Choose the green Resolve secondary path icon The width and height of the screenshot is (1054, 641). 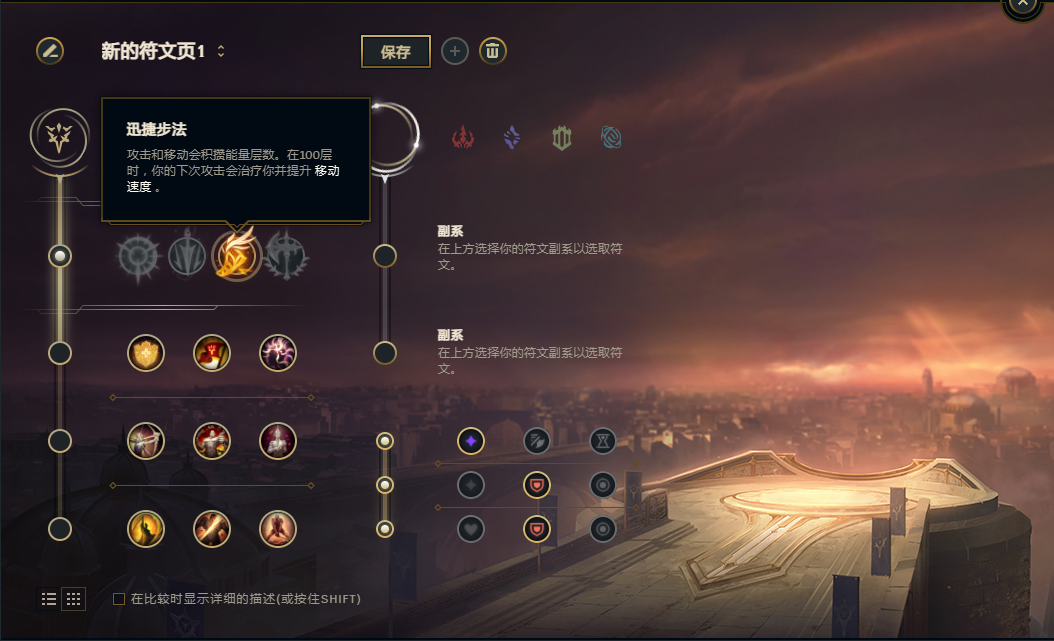point(561,138)
